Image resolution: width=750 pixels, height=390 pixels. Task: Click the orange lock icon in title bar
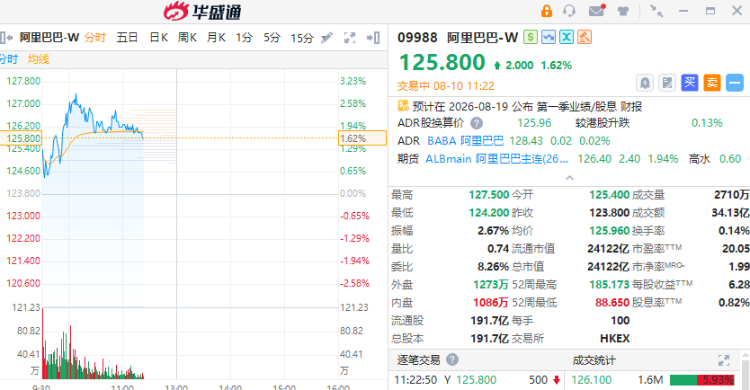[x=546, y=11]
